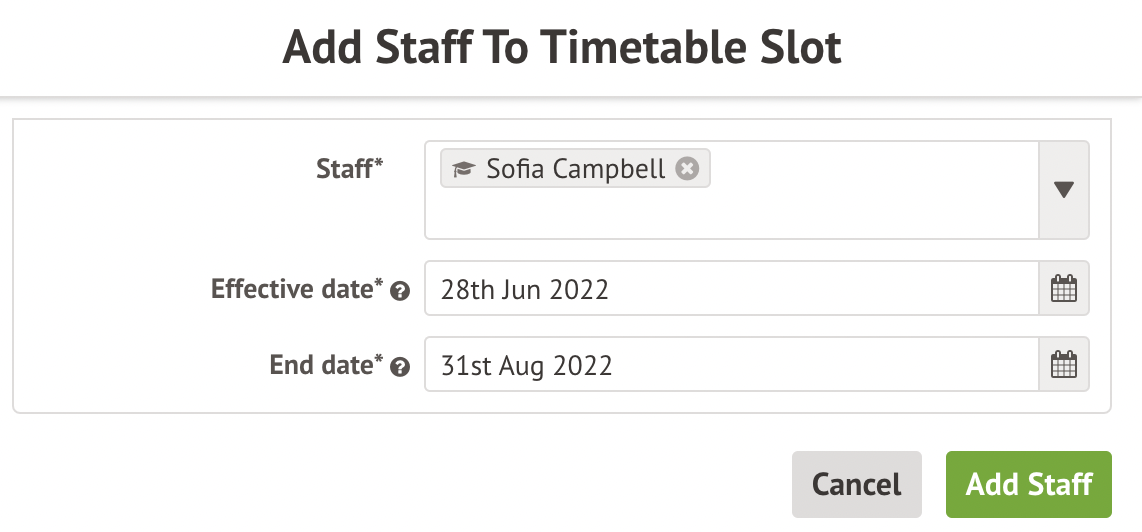Expand the Staff dropdown arrow
The width and height of the screenshot is (1142, 532).
pyautogui.click(x=1064, y=190)
